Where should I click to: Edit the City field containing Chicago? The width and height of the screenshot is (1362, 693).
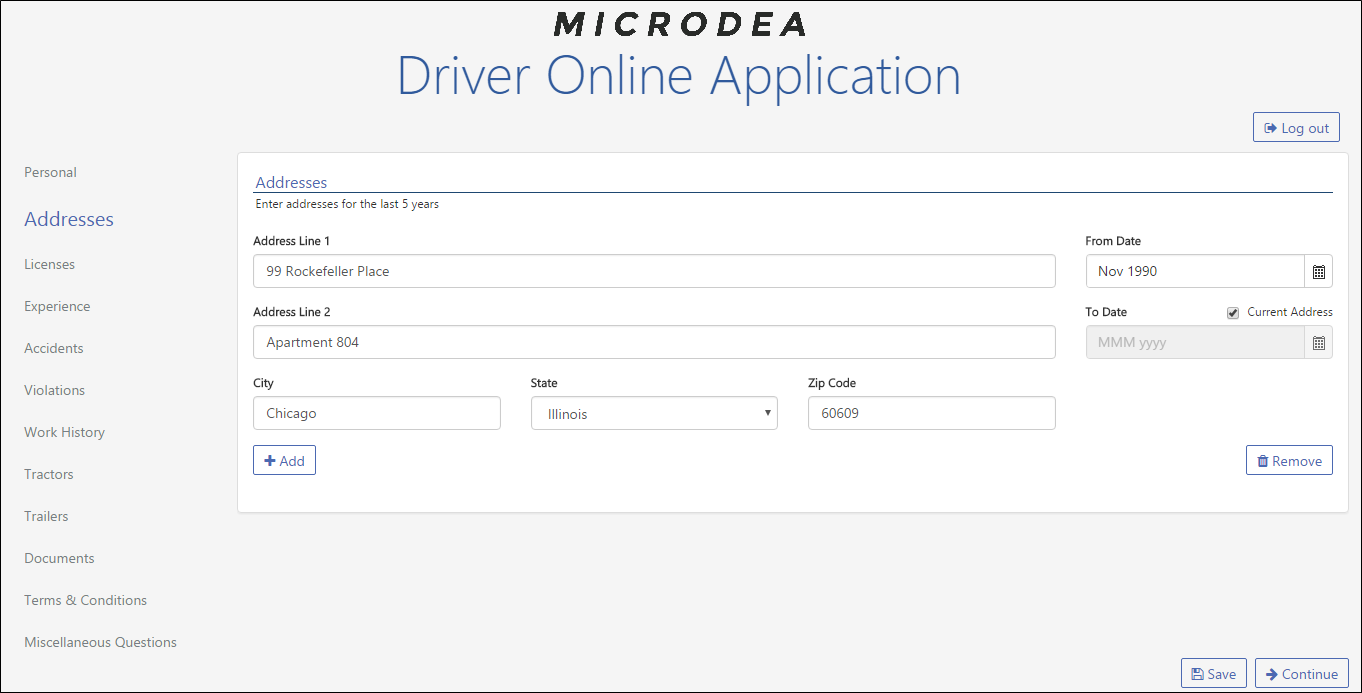pyautogui.click(x=377, y=413)
